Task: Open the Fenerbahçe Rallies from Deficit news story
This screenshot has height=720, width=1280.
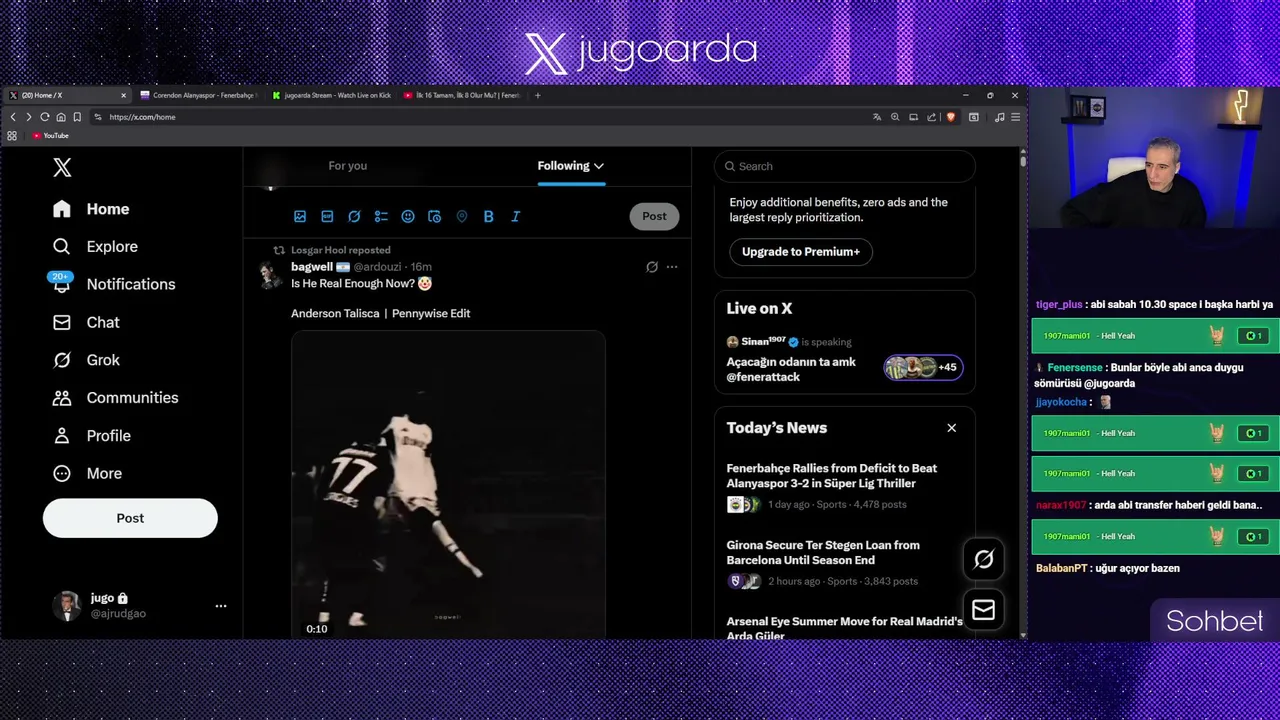Action: click(x=832, y=476)
